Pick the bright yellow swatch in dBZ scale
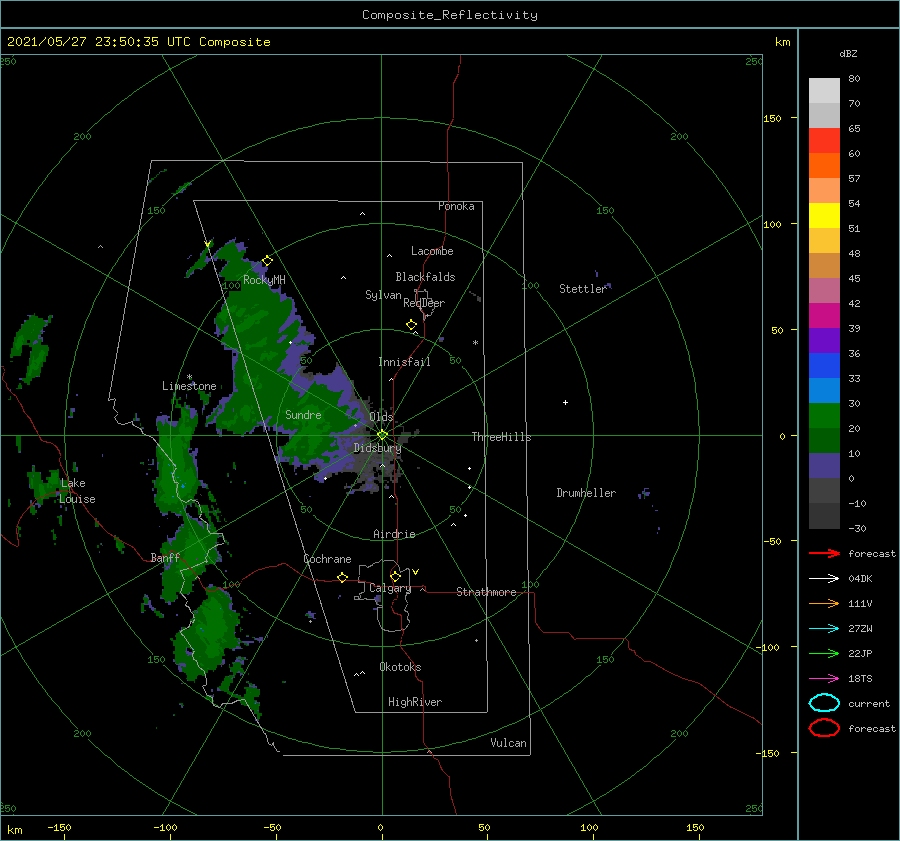 [824, 216]
